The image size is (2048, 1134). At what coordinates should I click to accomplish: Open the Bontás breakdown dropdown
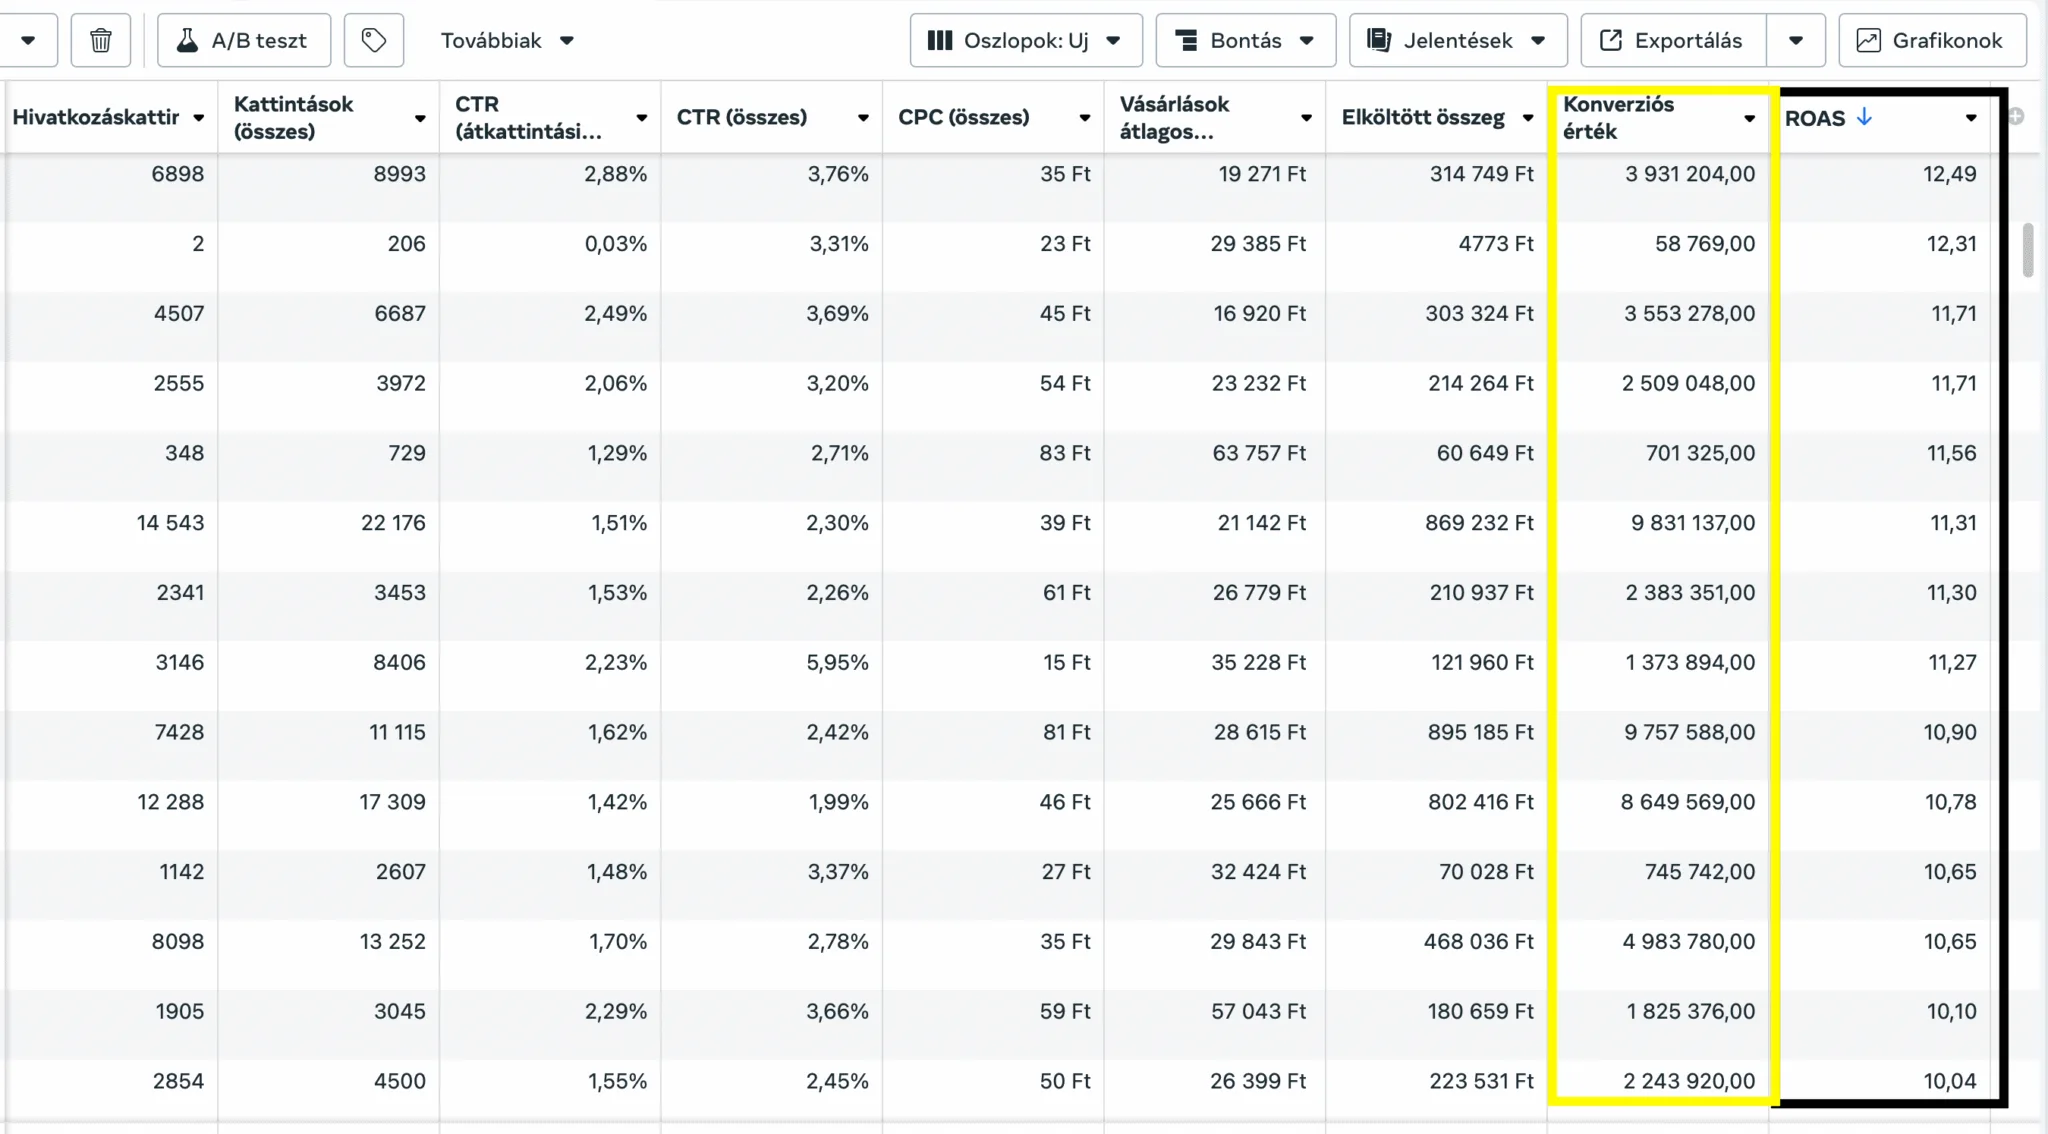(x=1245, y=41)
